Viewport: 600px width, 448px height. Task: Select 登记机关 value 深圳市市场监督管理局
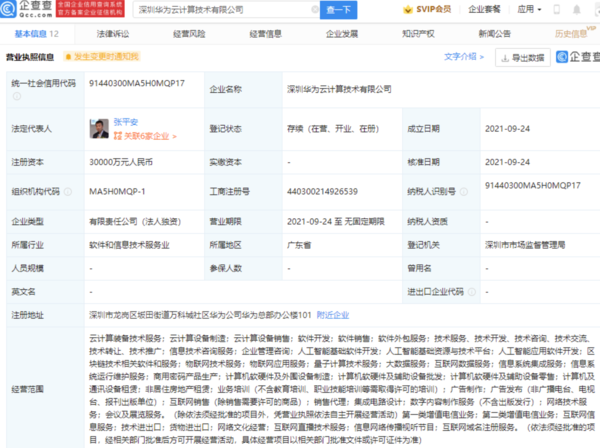click(x=525, y=245)
